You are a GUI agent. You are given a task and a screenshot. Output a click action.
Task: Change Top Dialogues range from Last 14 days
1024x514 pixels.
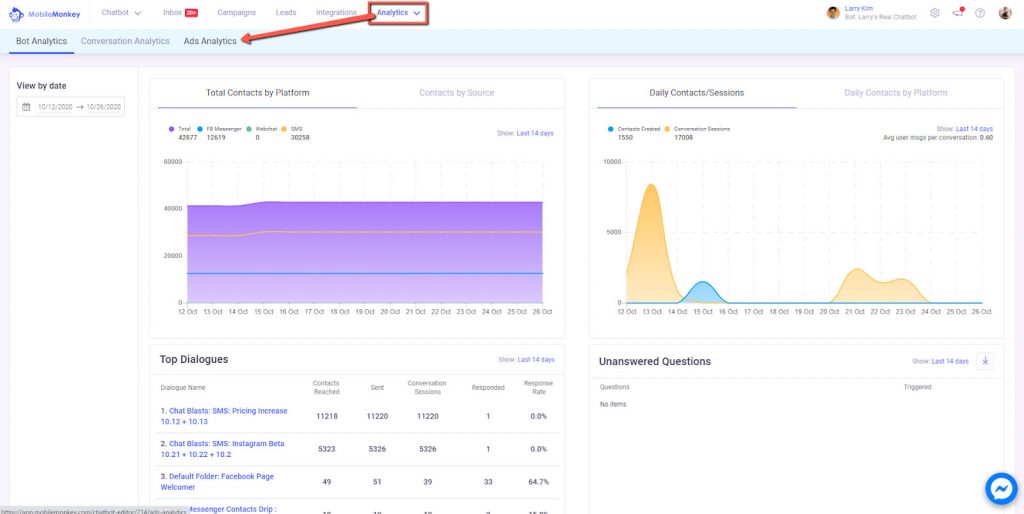536,360
